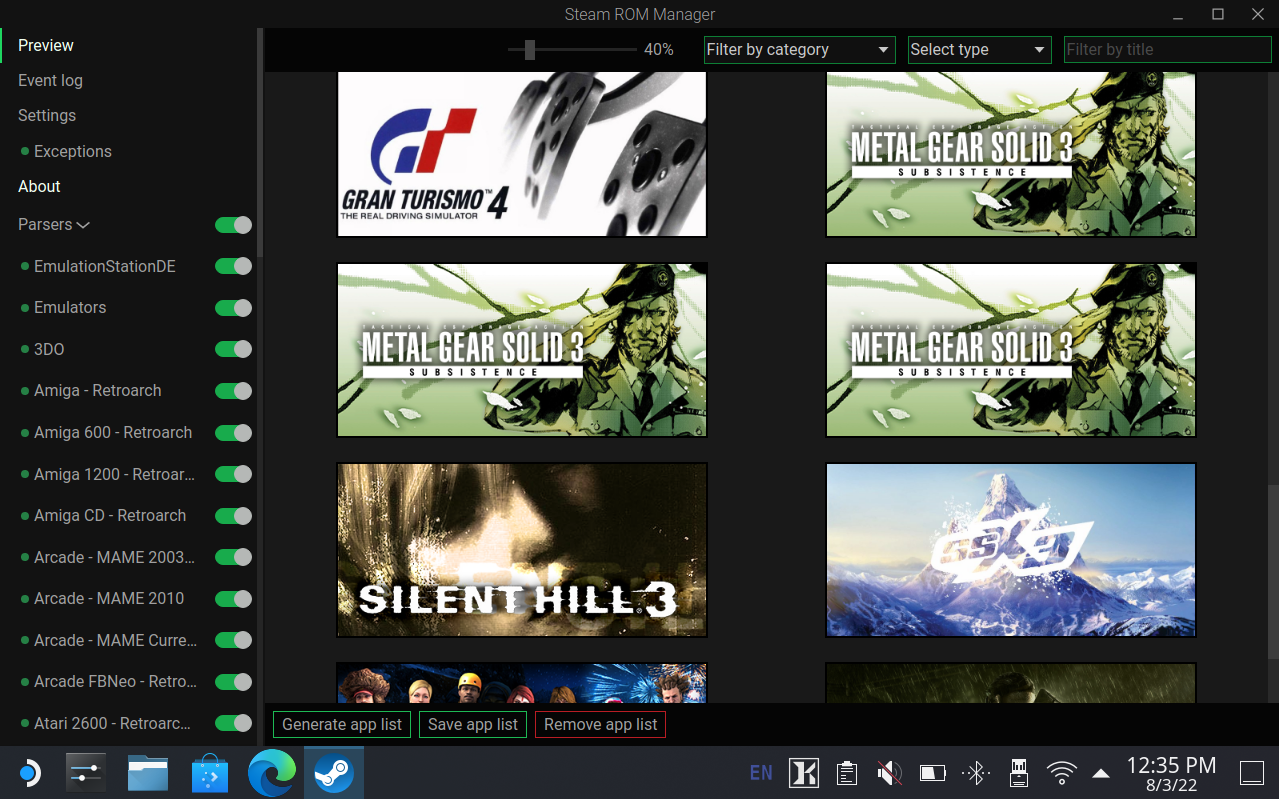This screenshot has height=799, width=1279.
Task: Toggle the Arcade FBNeo parser switch
Action: pyautogui.click(x=233, y=682)
